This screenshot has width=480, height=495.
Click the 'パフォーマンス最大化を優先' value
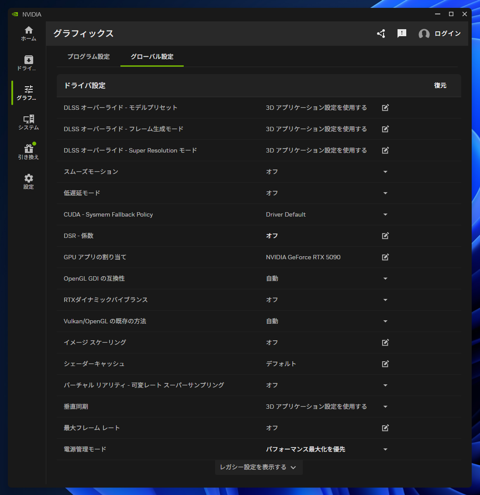click(x=305, y=449)
